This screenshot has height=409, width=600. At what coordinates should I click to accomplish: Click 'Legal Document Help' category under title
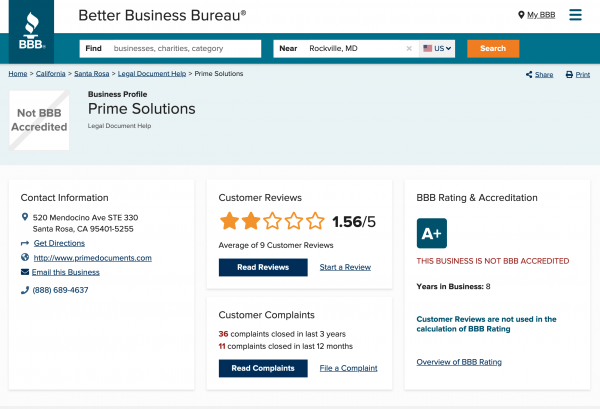[x=119, y=126]
